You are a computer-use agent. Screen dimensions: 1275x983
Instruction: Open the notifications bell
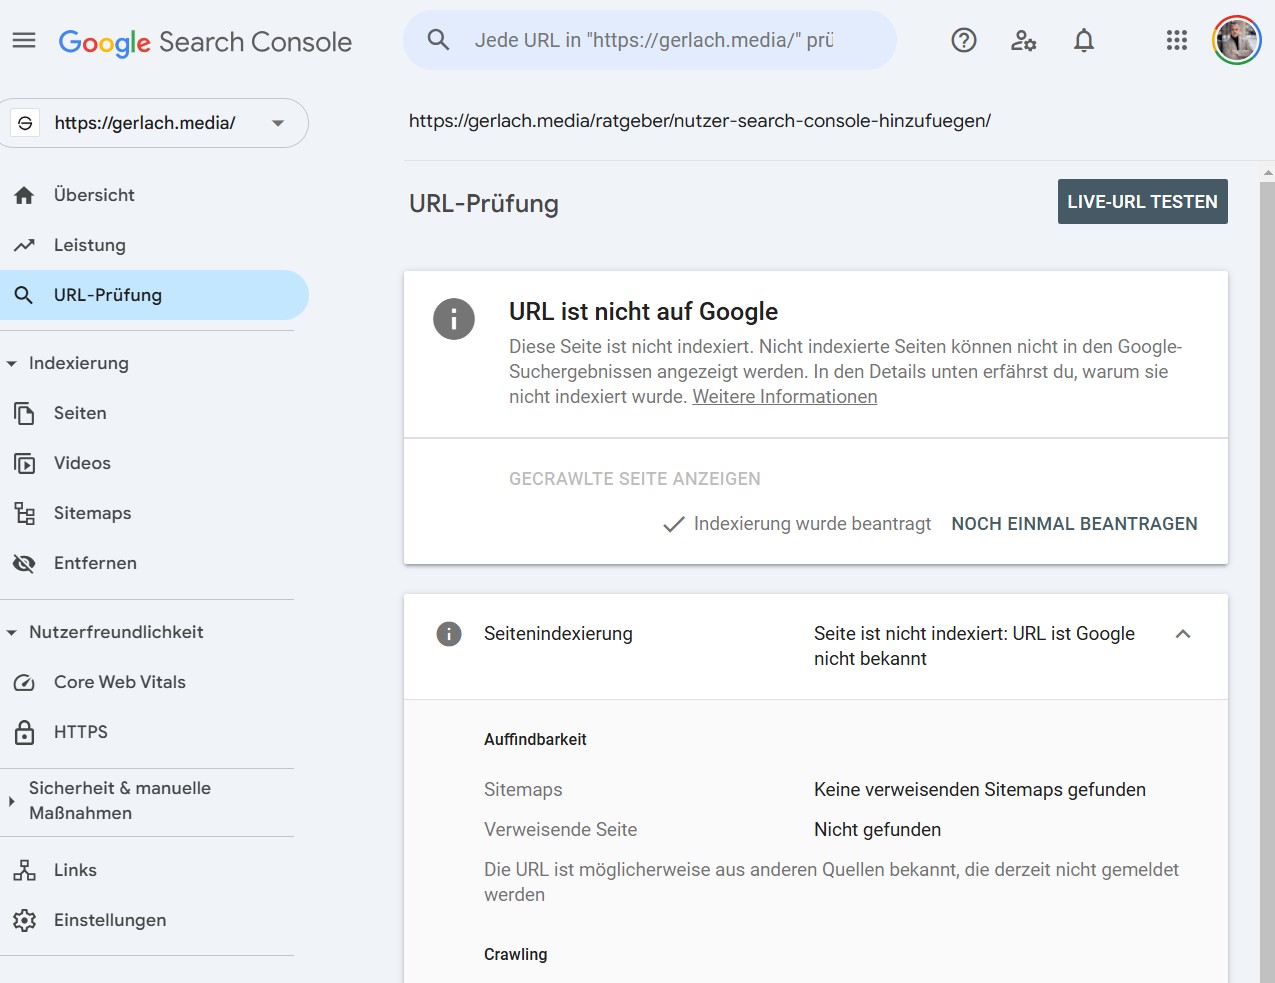[1083, 41]
